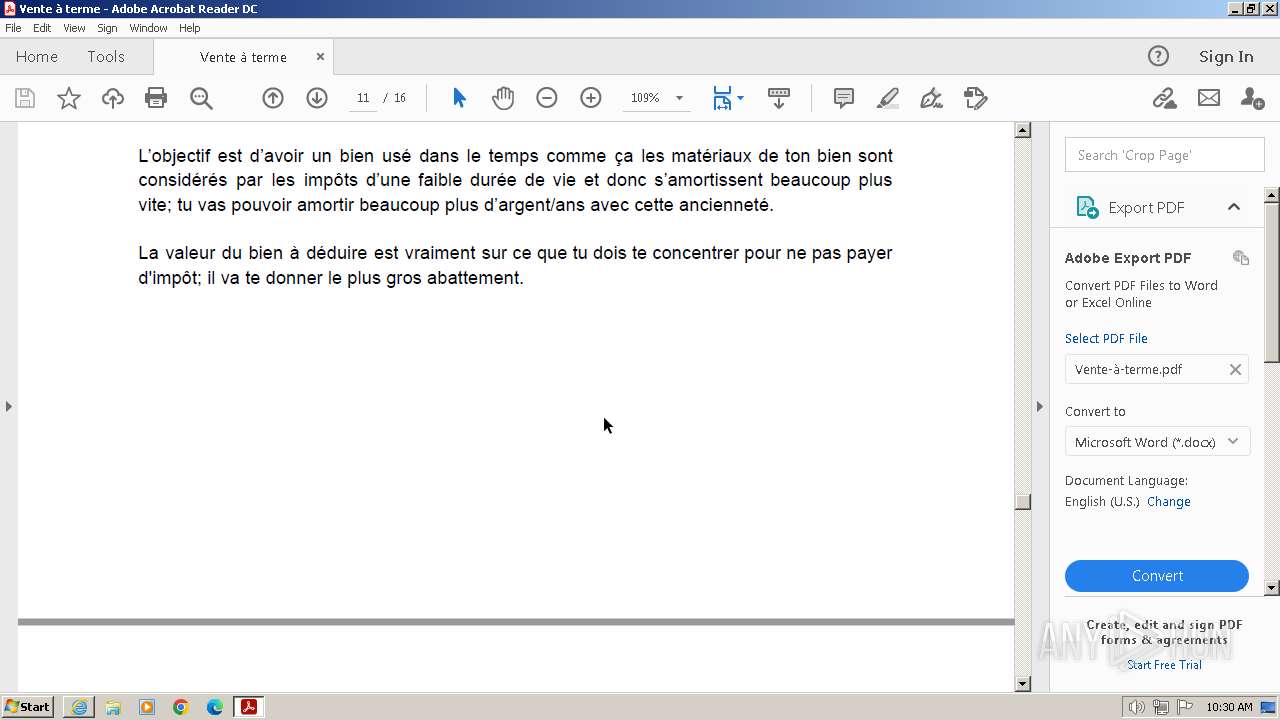Click the Search 'Crop Page' field
The height and width of the screenshot is (720, 1280).
point(1165,155)
